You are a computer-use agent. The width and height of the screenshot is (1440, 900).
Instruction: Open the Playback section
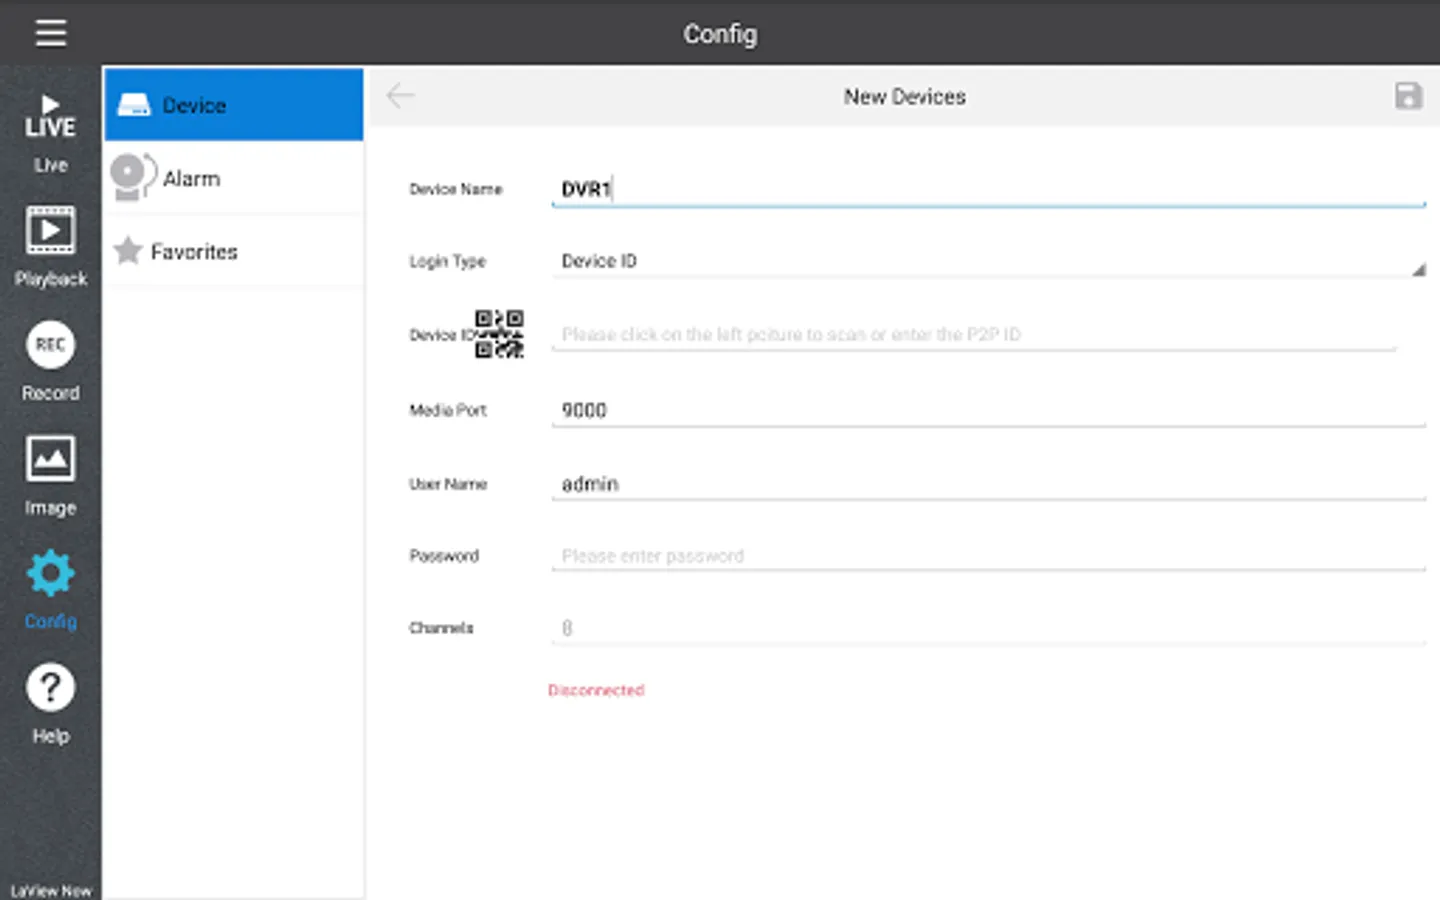coord(50,247)
